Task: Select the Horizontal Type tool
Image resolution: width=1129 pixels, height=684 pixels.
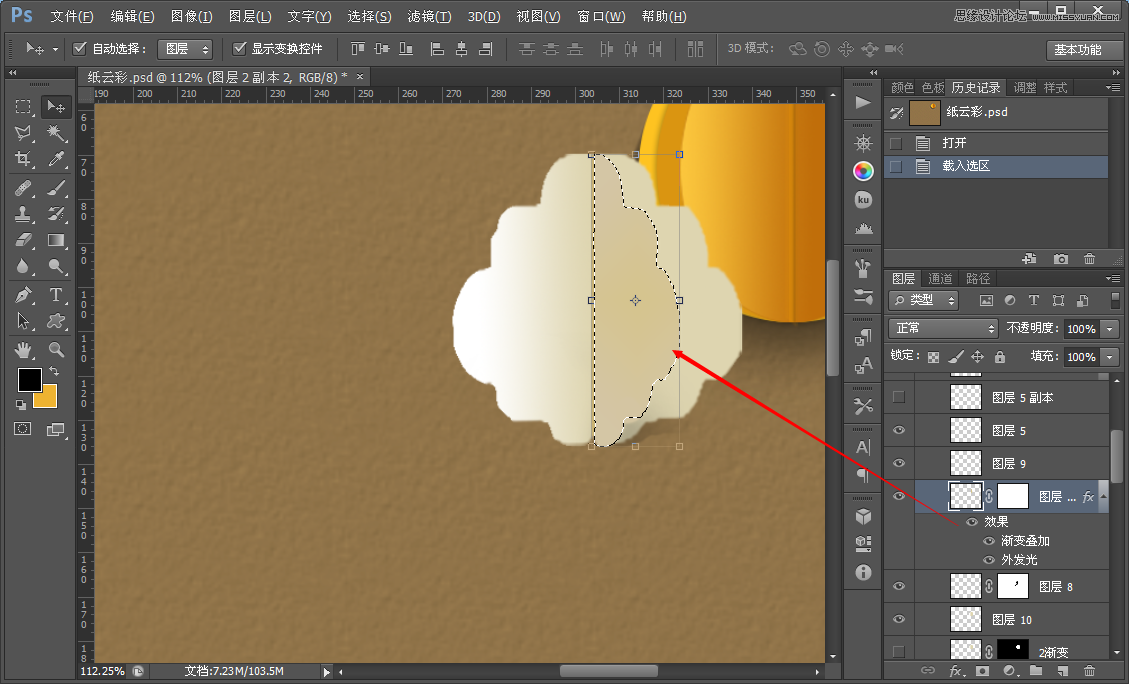Action: (x=55, y=294)
